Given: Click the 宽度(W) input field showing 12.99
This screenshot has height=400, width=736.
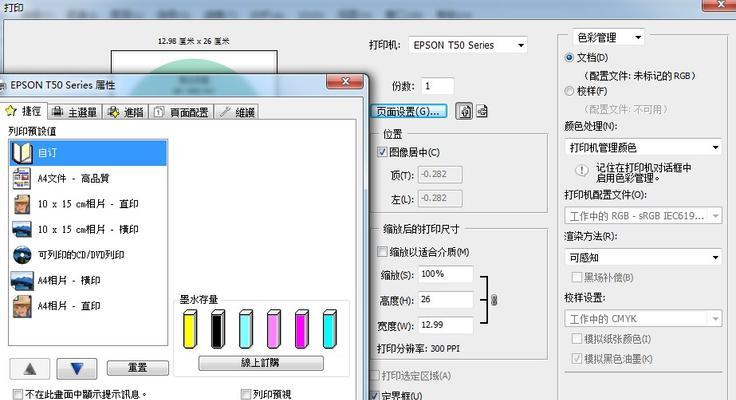Looking at the screenshot, I should tap(445, 325).
